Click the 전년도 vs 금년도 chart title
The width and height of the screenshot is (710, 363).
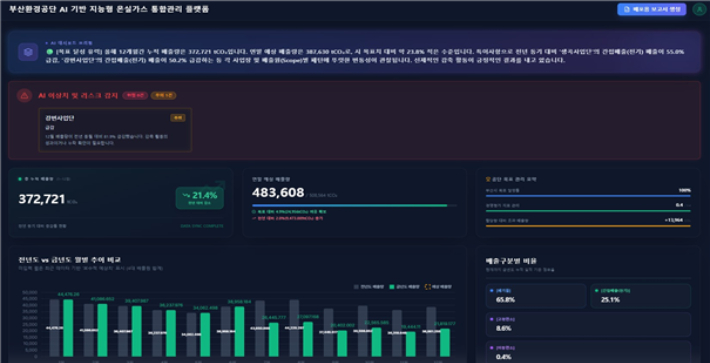point(69,260)
